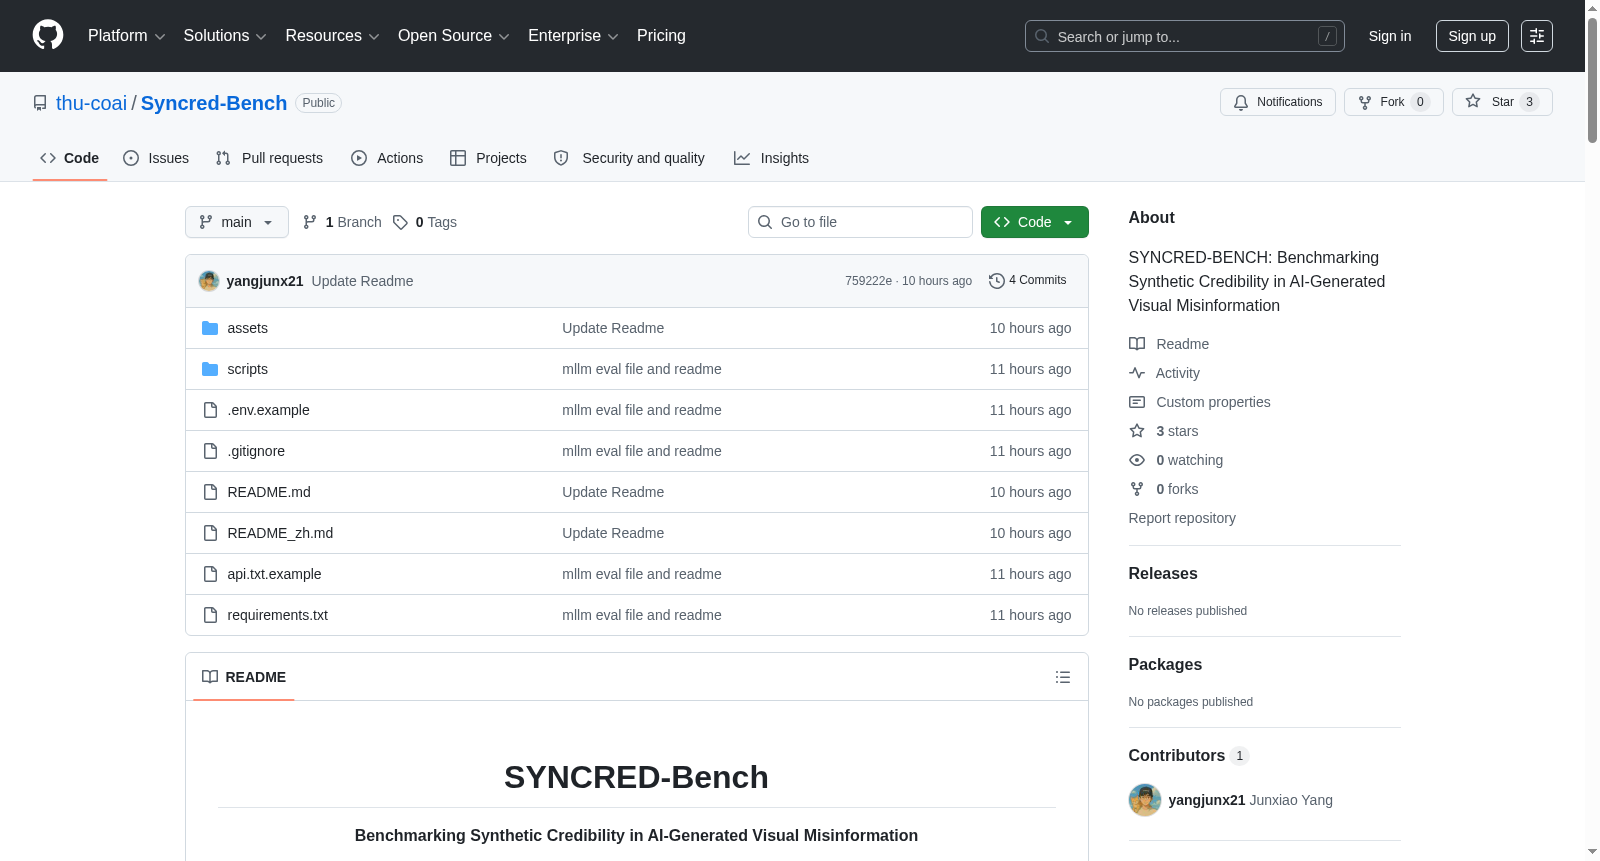
Task: Expand the Solutions menu
Action: [x=225, y=36]
